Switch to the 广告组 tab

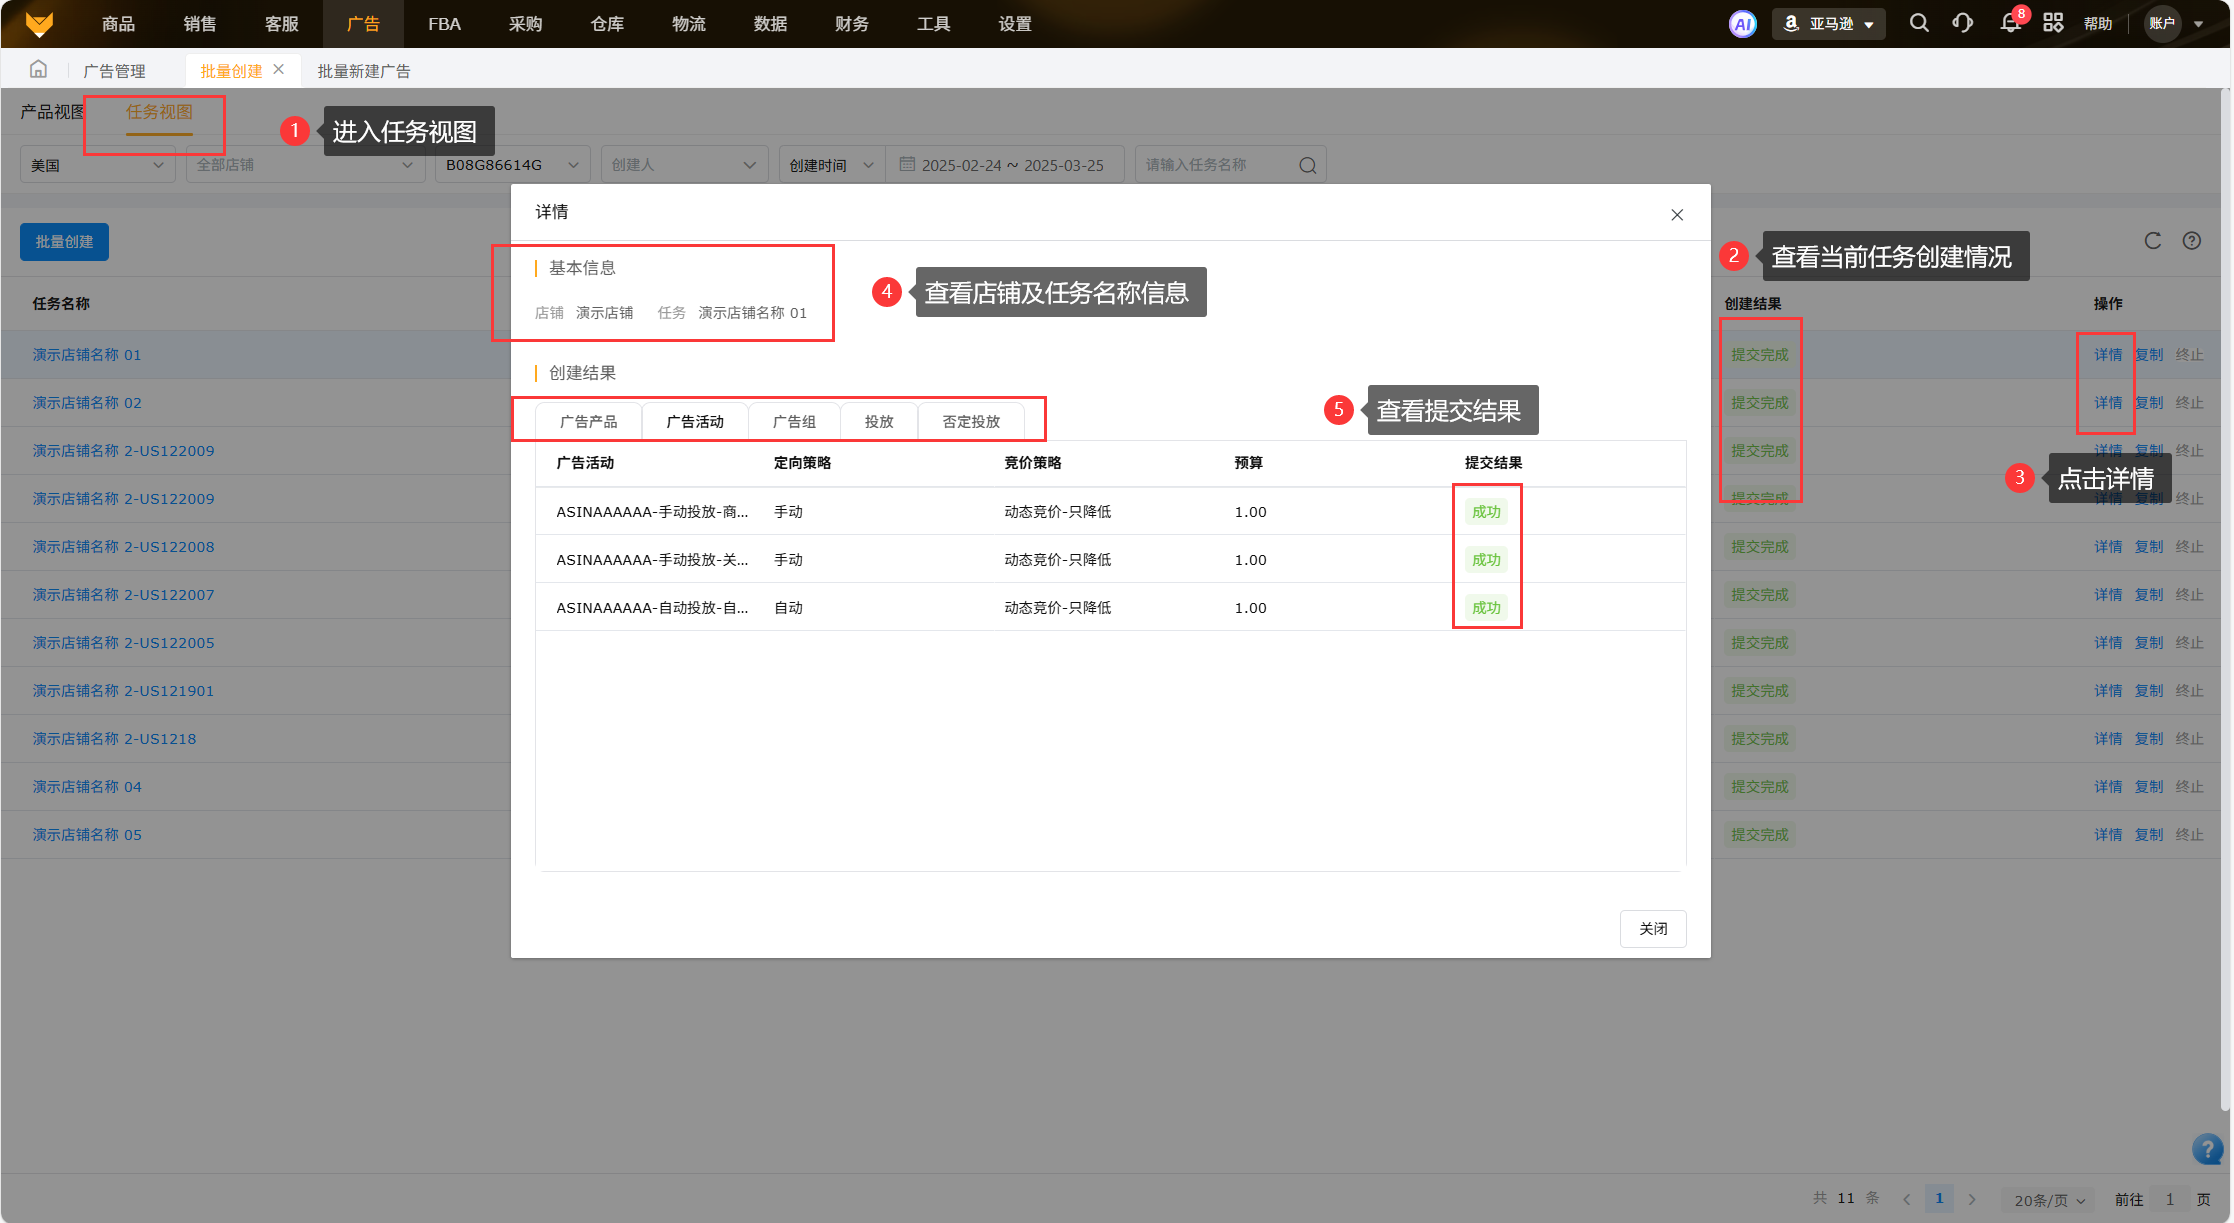[x=794, y=422]
